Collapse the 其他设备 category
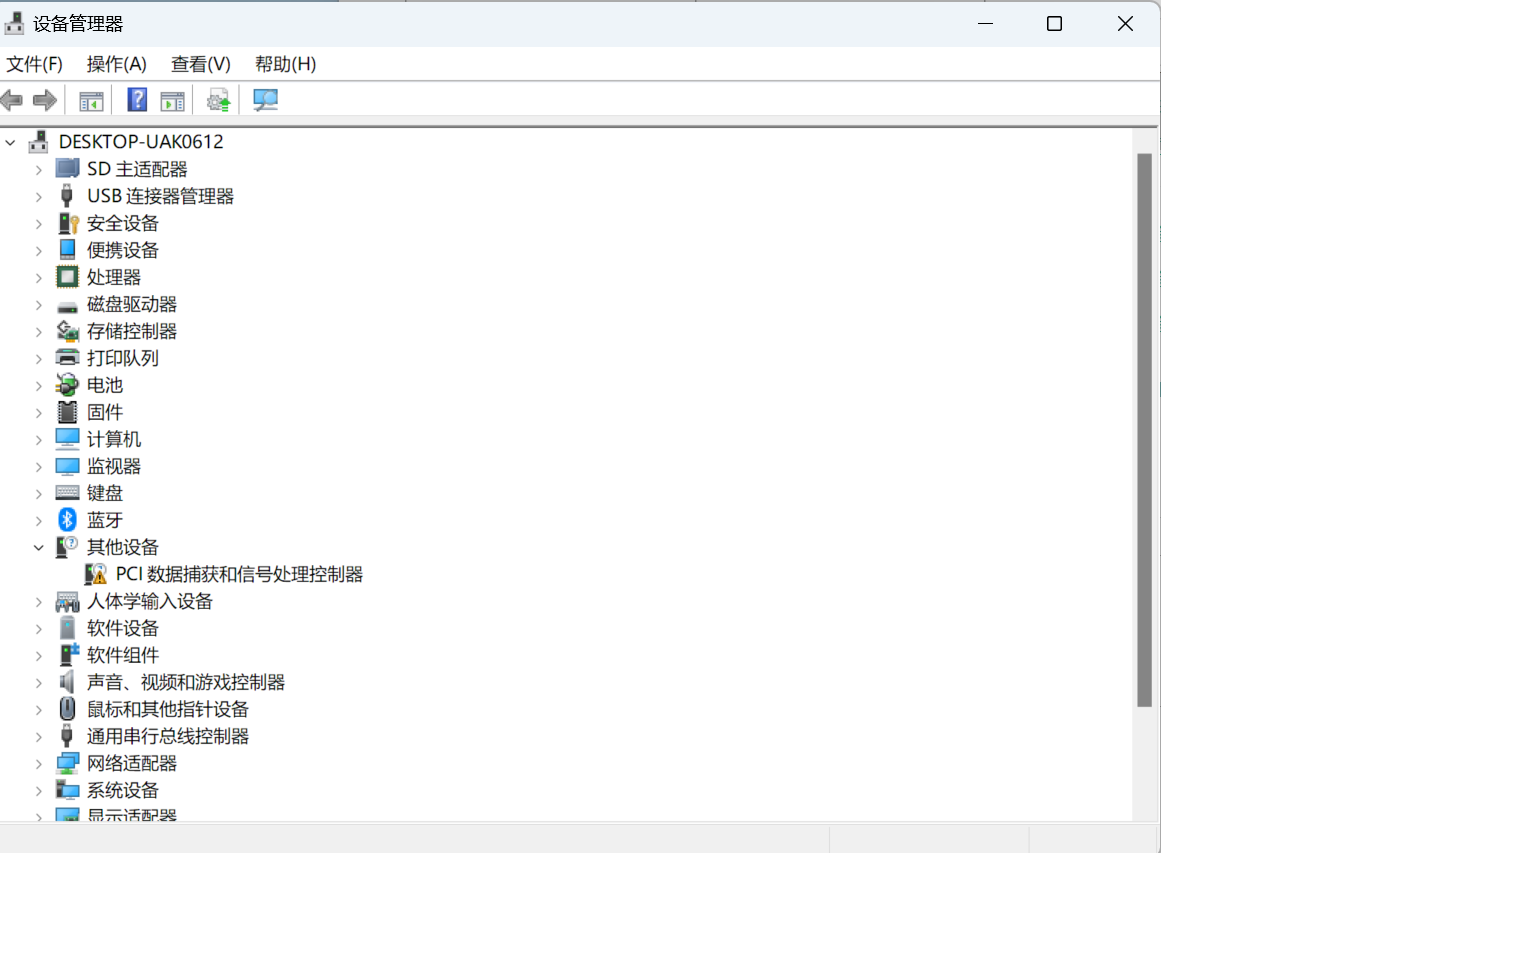This screenshot has height=960, width=1536. coord(39,547)
